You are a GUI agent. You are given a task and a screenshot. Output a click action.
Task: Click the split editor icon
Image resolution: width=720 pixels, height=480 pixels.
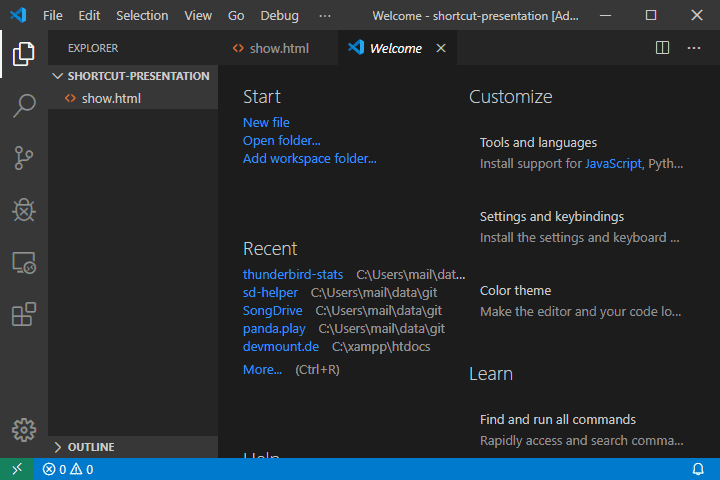[662, 48]
